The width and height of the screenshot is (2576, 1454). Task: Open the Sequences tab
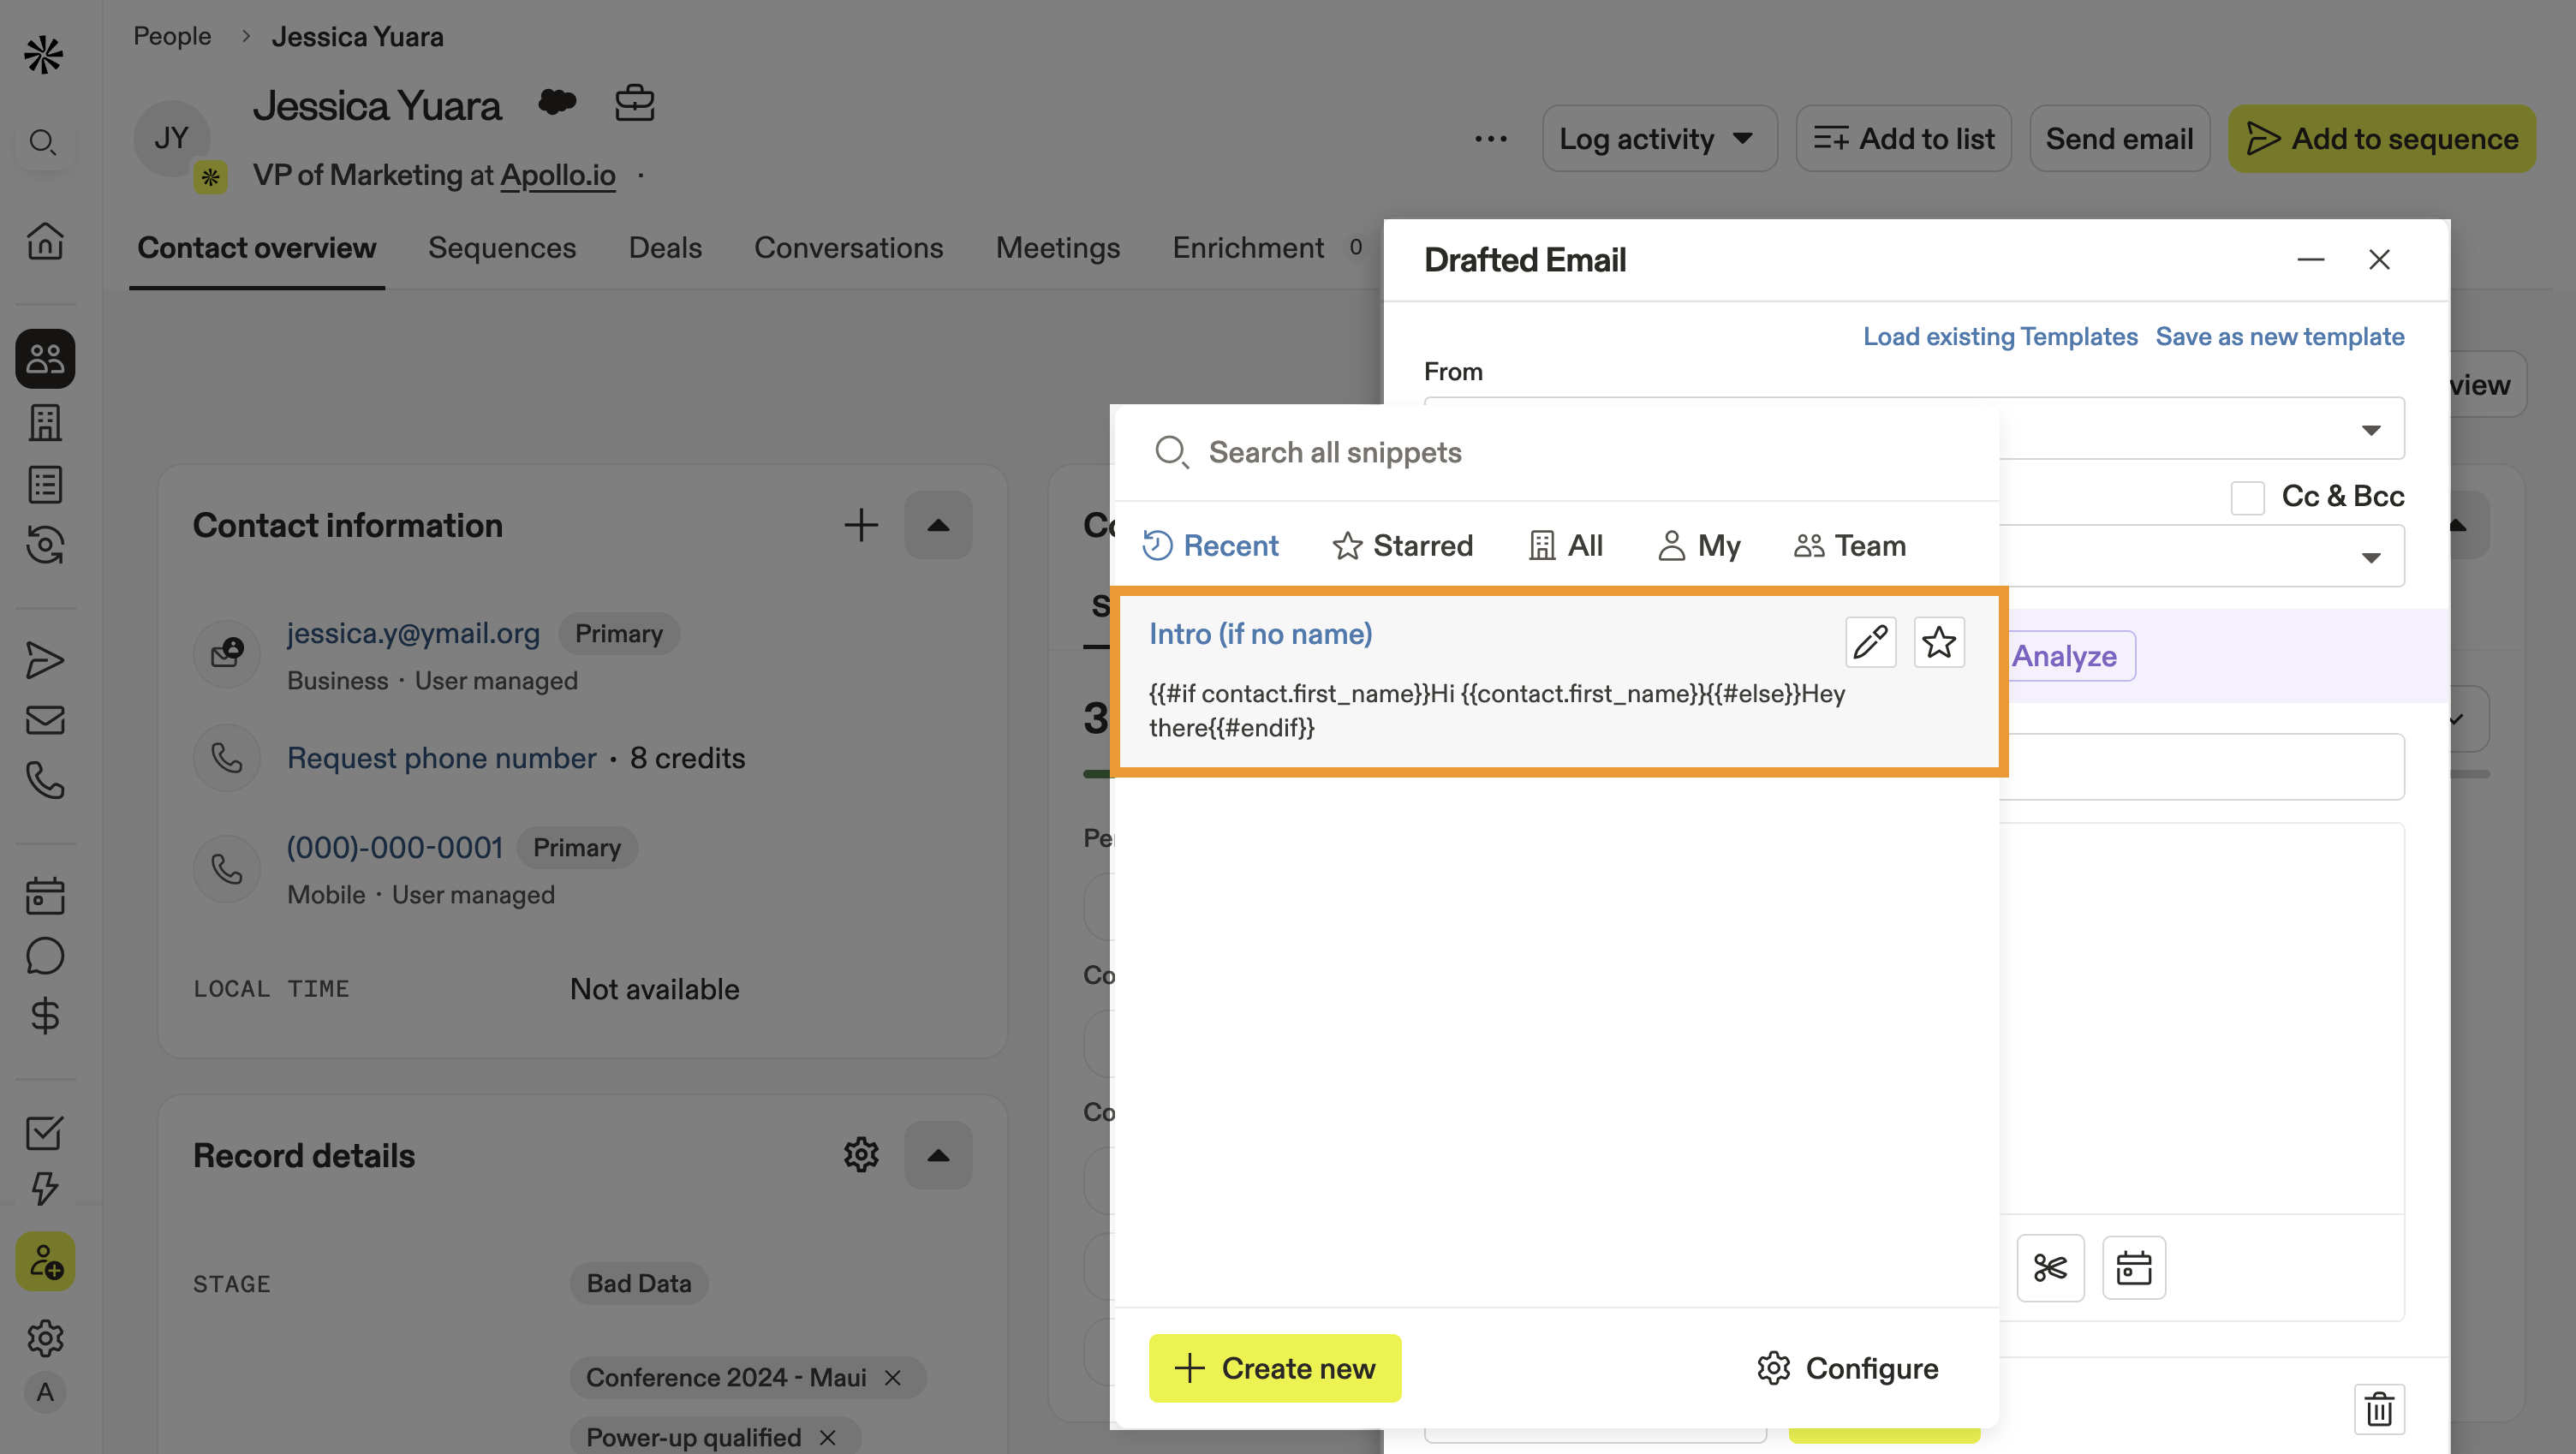[x=501, y=248]
